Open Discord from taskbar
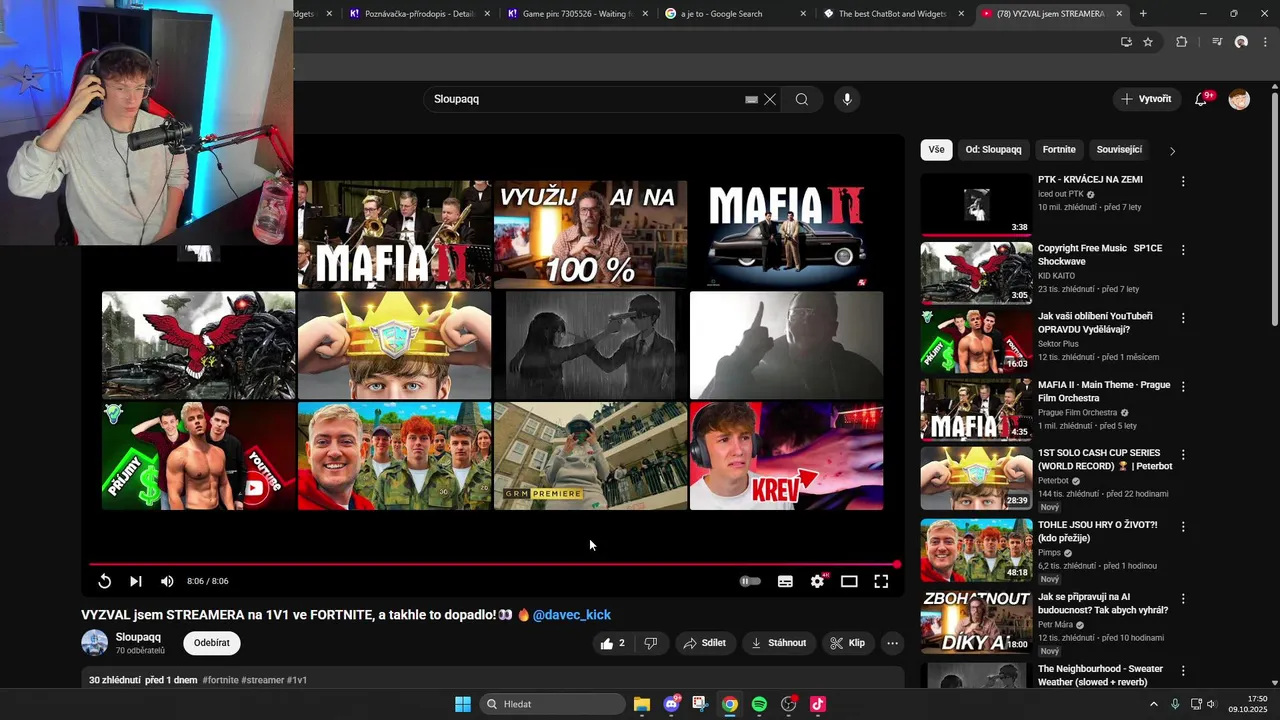 (x=671, y=704)
